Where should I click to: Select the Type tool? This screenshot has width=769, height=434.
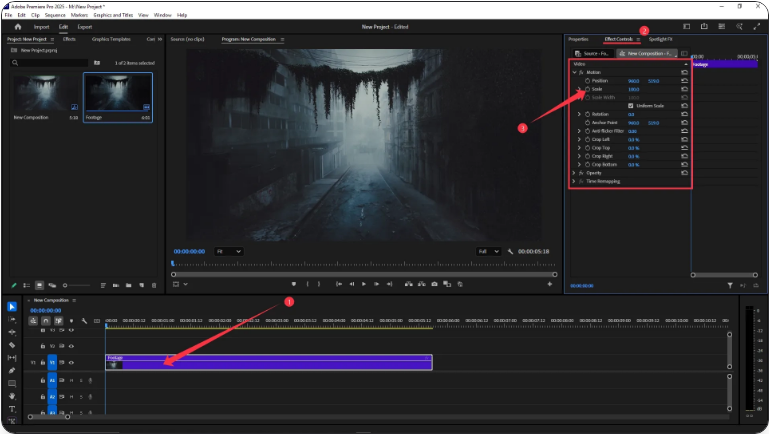[x=12, y=409]
